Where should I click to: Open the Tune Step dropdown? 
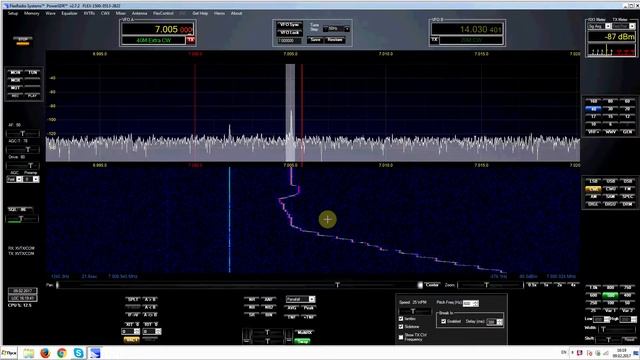336,29
